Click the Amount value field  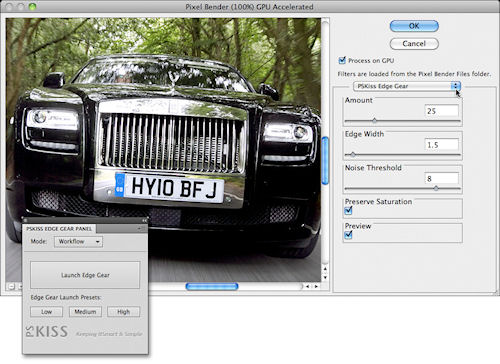(442, 111)
